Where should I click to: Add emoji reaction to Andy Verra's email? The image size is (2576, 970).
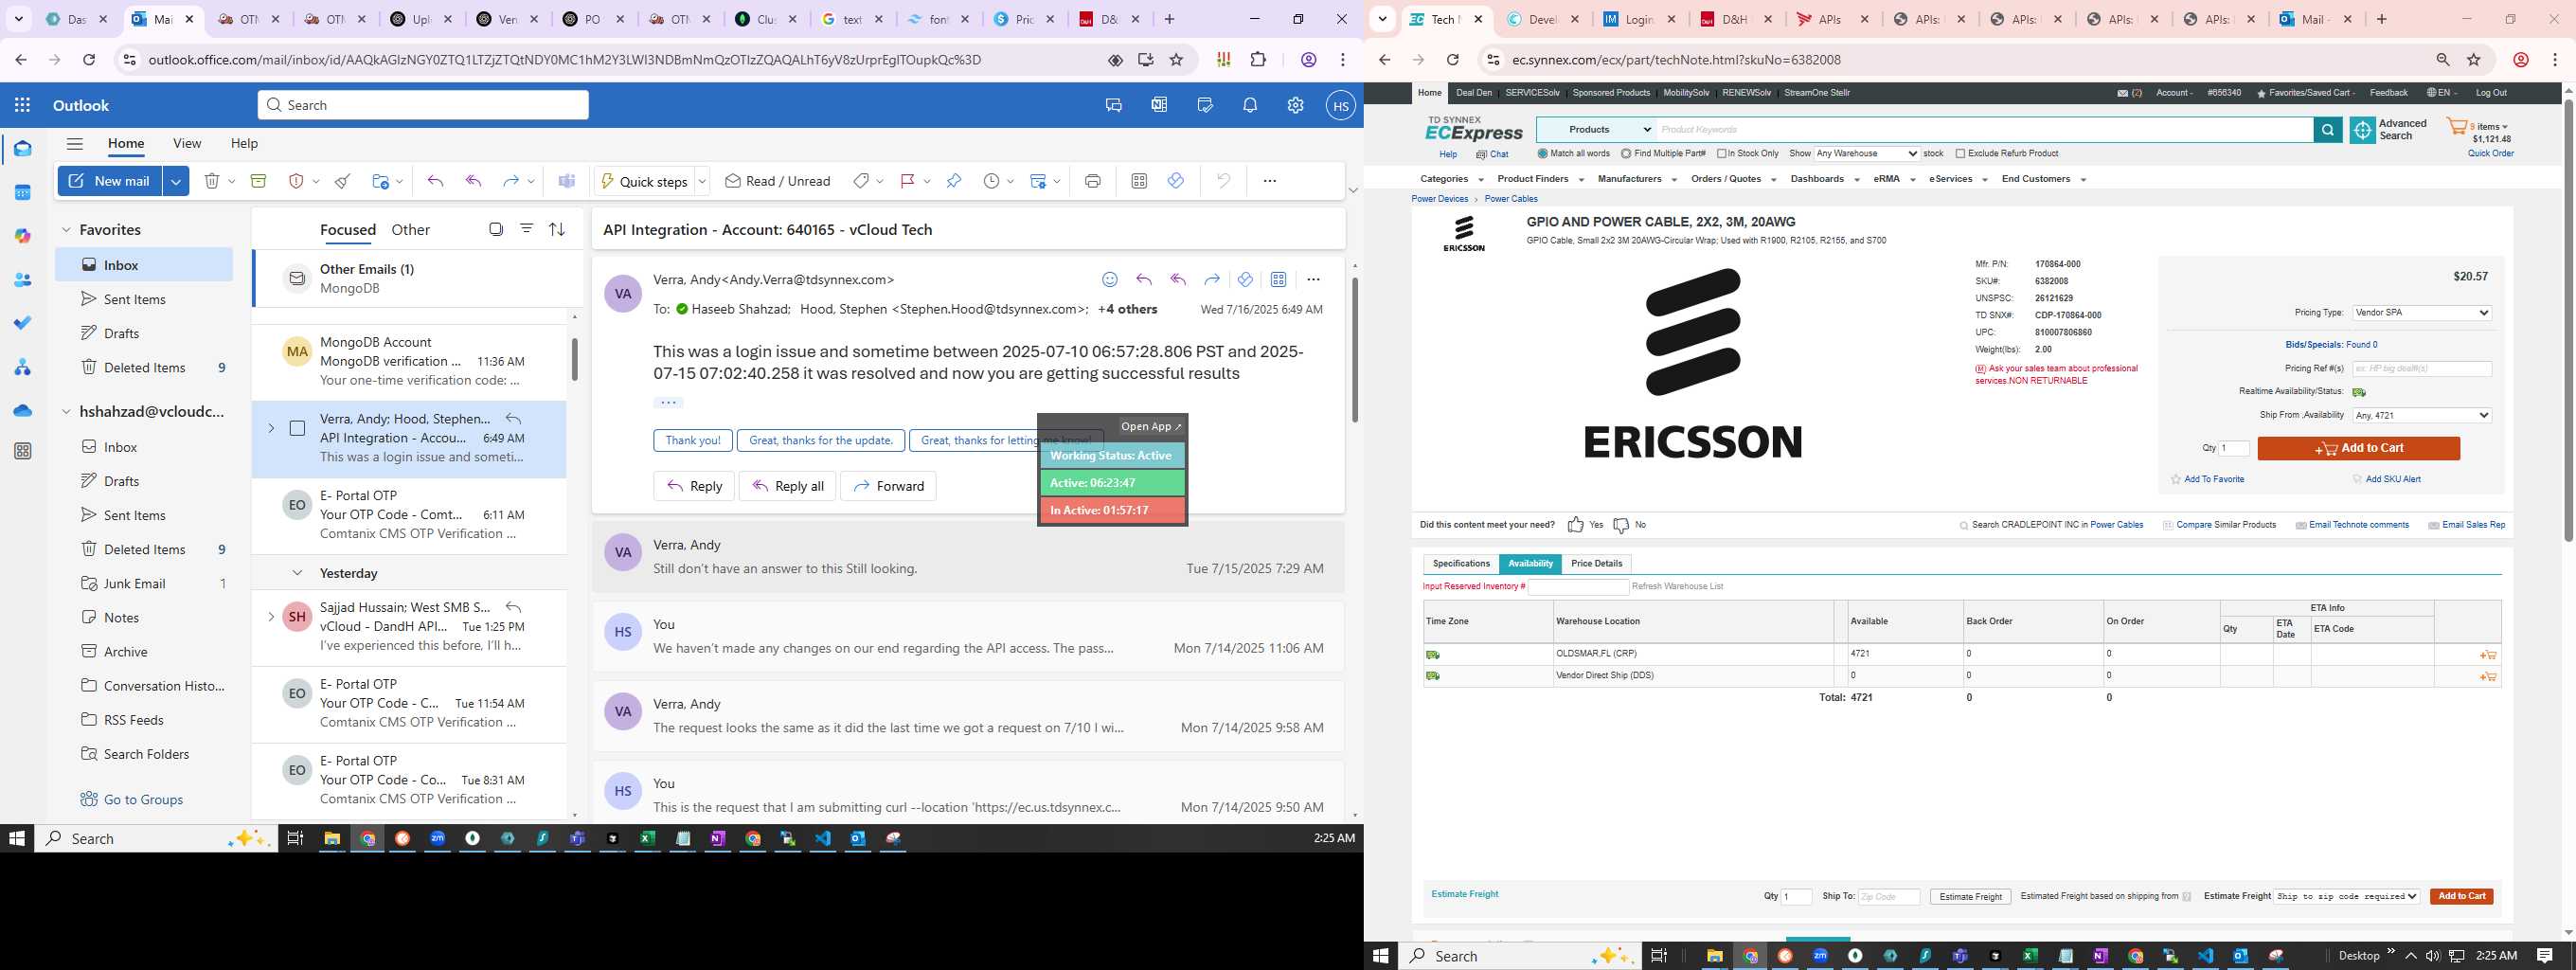[1110, 280]
